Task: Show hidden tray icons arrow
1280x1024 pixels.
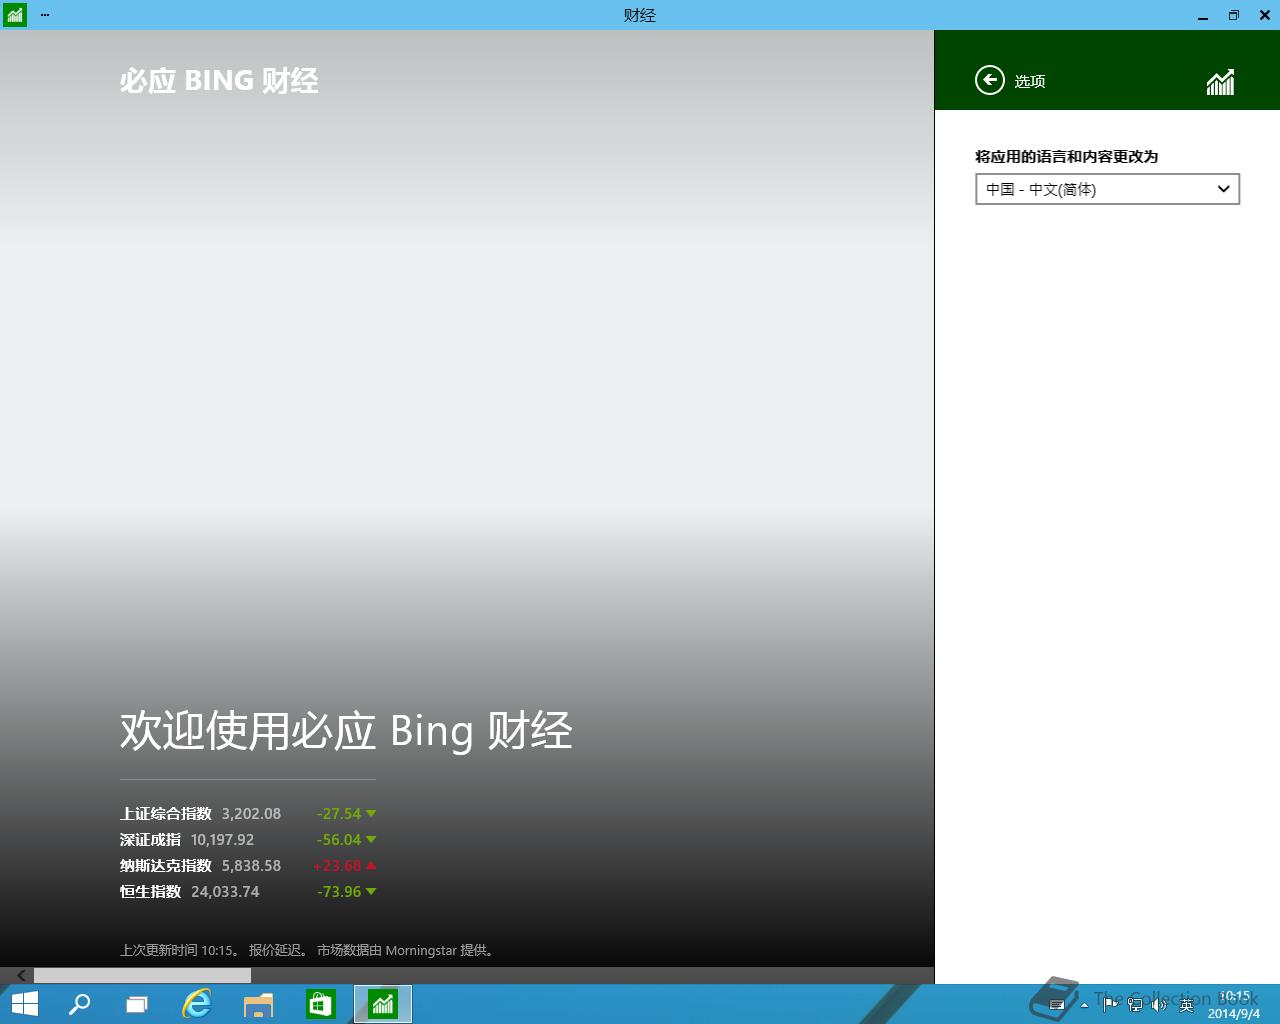Action: pyautogui.click(x=1084, y=1005)
